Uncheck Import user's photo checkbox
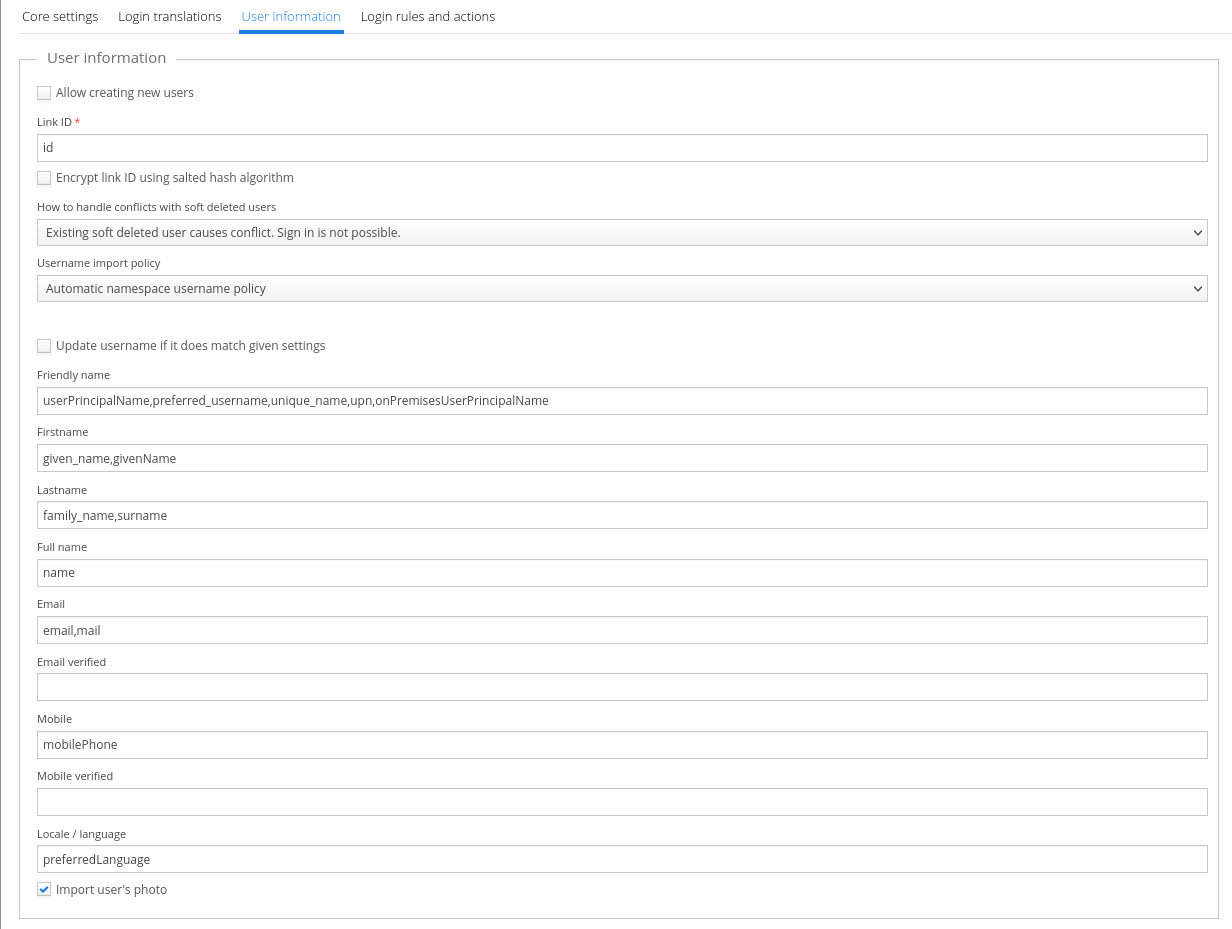Image resolution: width=1232 pixels, height=929 pixels. (x=44, y=890)
